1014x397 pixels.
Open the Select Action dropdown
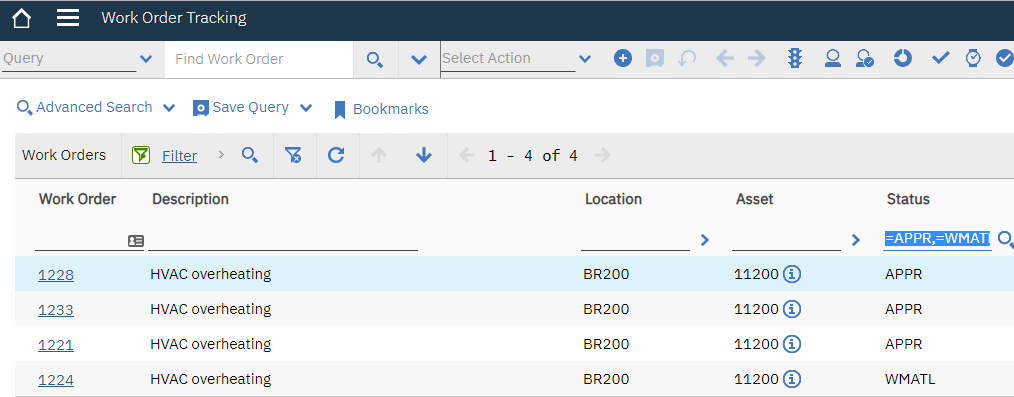(585, 59)
